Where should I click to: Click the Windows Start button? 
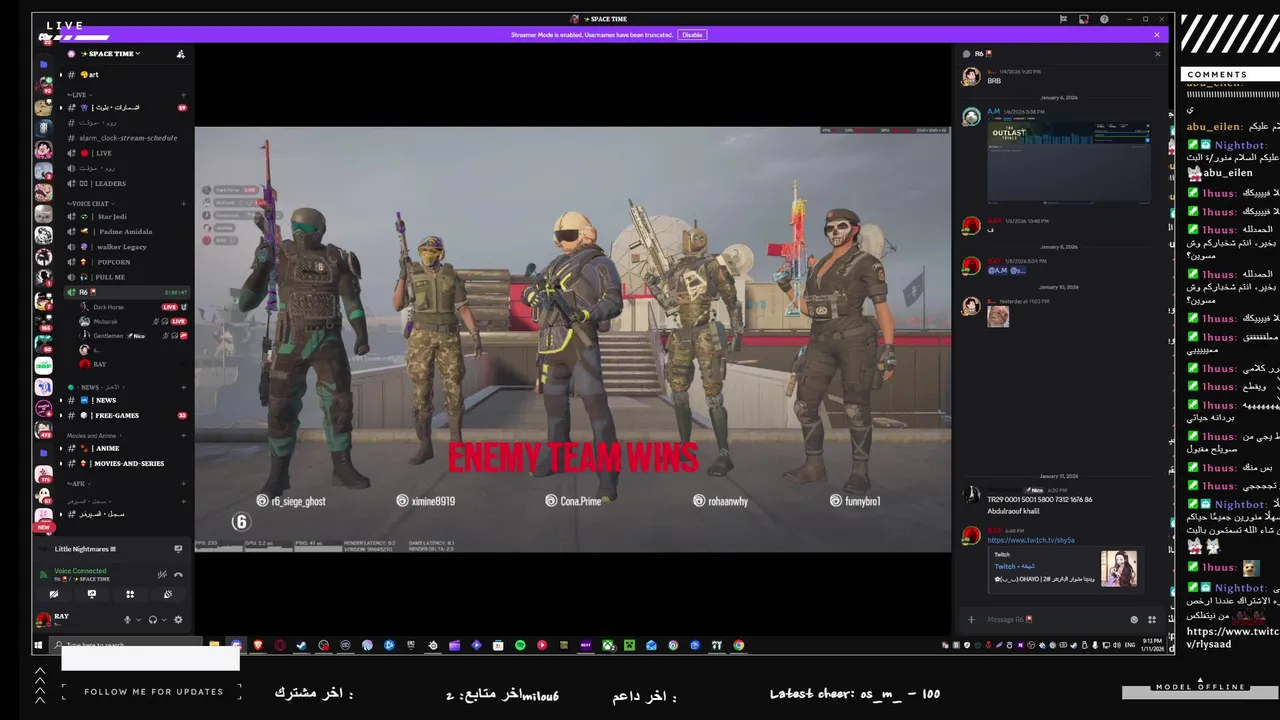point(38,646)
